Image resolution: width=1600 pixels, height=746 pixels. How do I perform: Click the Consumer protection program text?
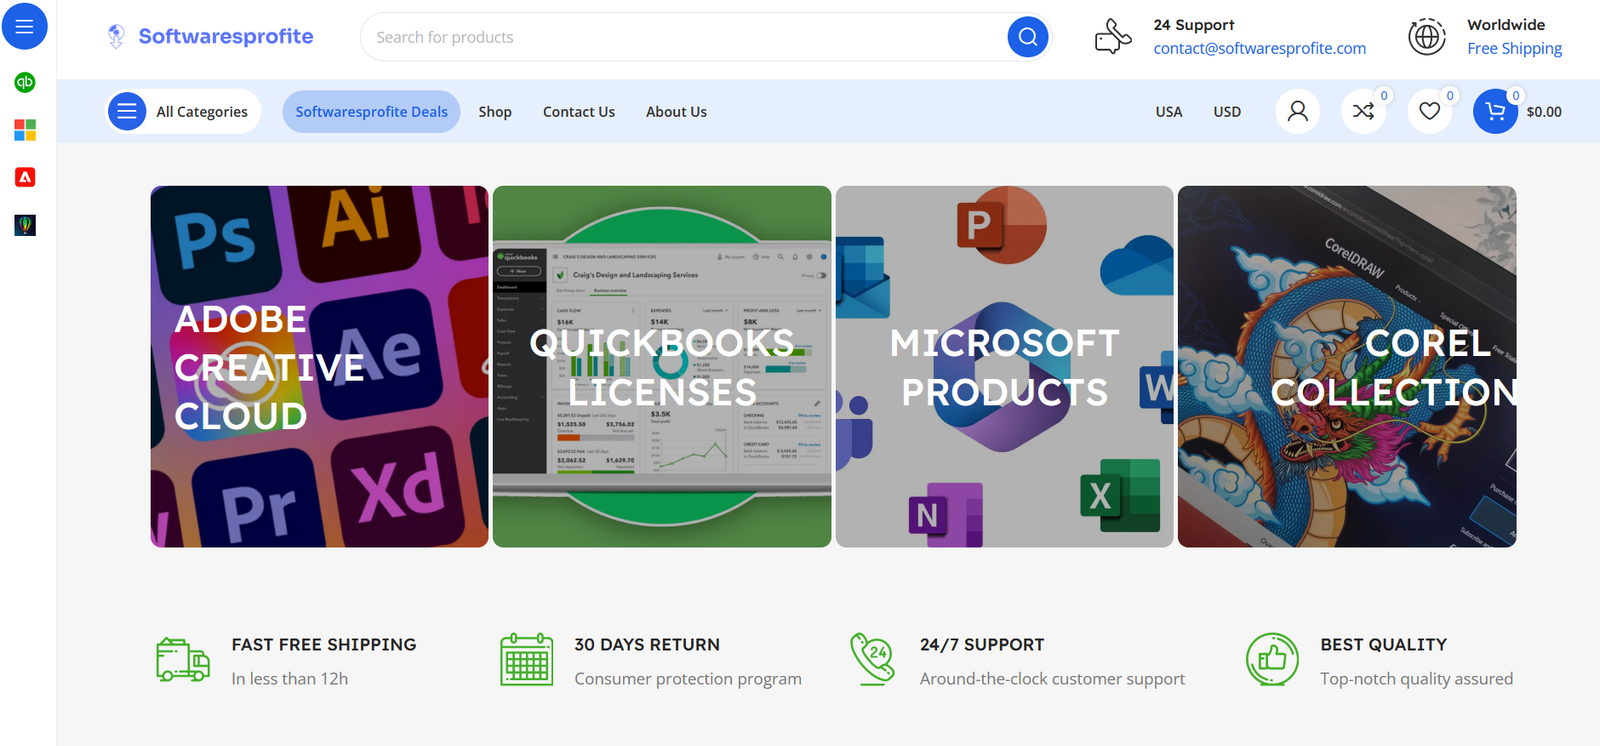688,679
